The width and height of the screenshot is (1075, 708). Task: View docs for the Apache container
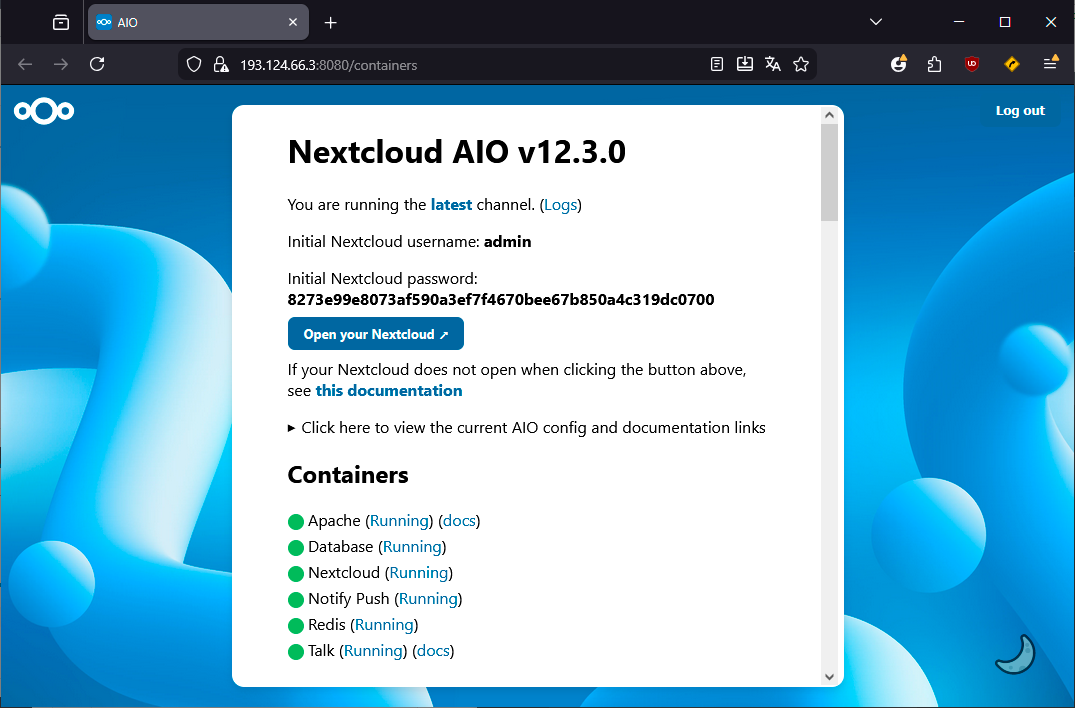click(459, 520)
